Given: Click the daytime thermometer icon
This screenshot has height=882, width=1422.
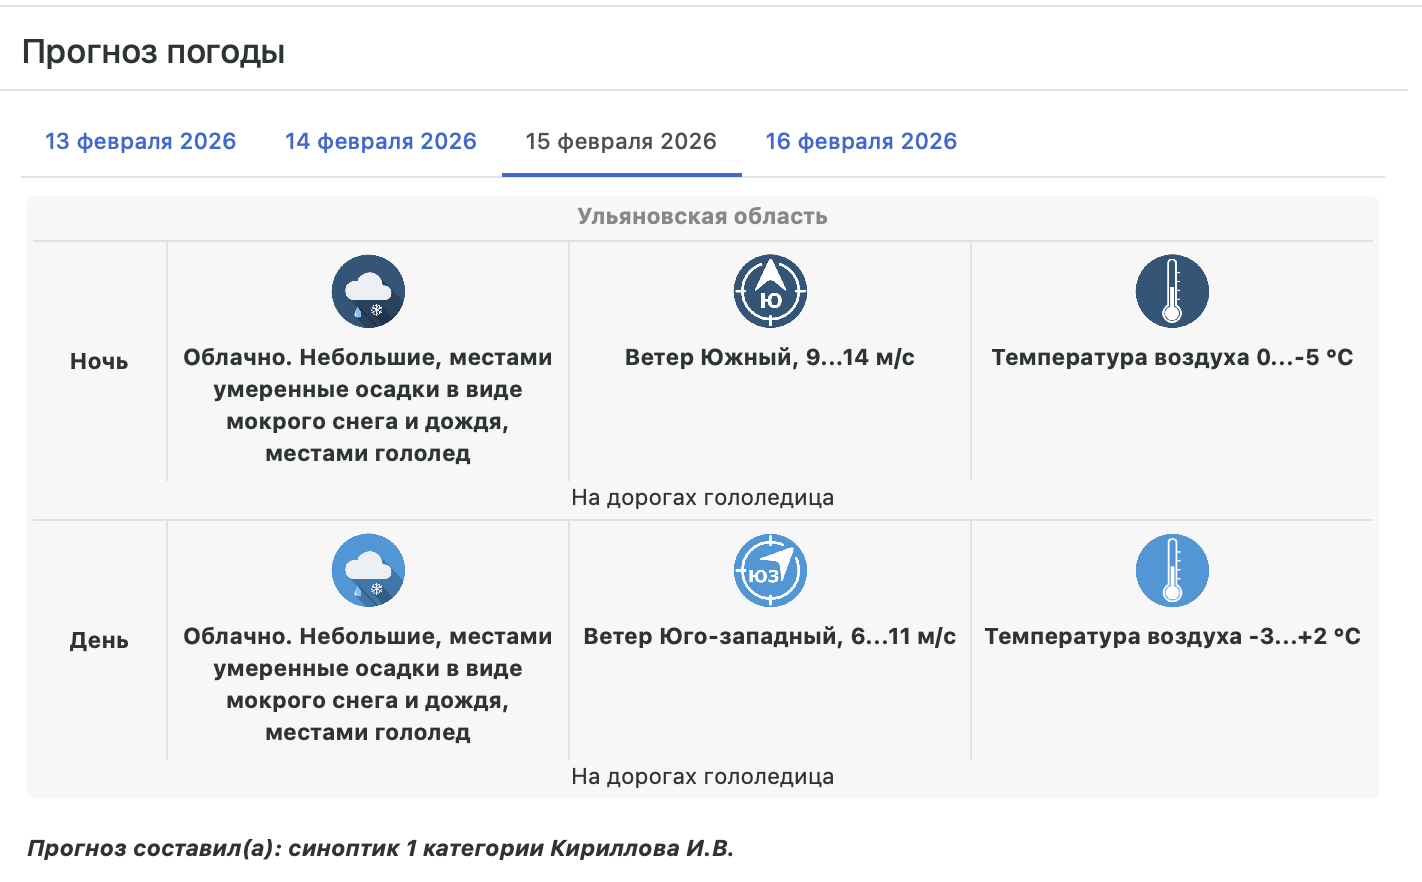Looking at the screenshot, I should (x=1172, y=570).
